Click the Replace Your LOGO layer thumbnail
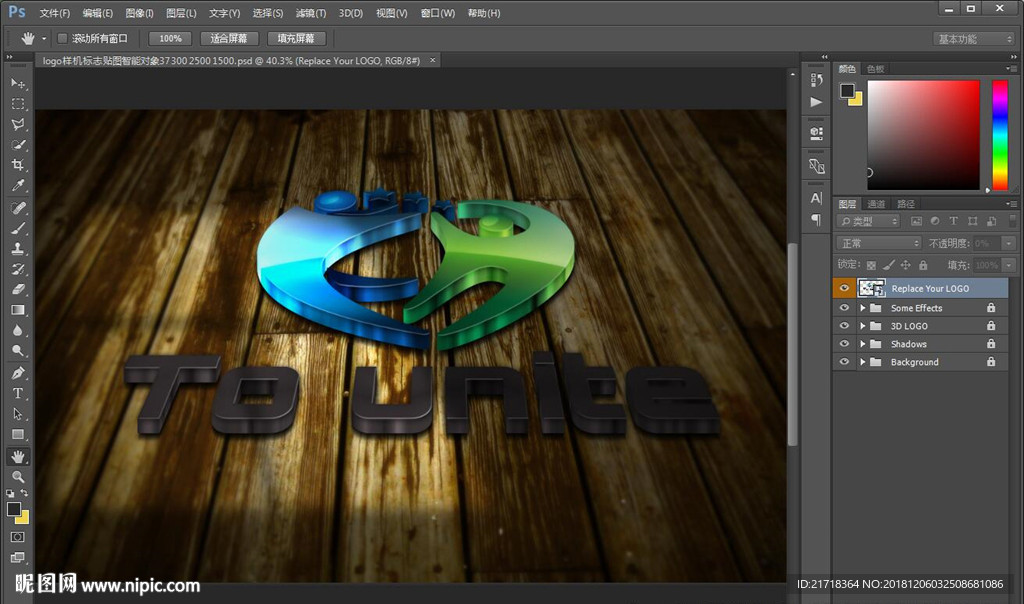Image resolution: width=1024 pixels, height=604 pixels. 871,288
